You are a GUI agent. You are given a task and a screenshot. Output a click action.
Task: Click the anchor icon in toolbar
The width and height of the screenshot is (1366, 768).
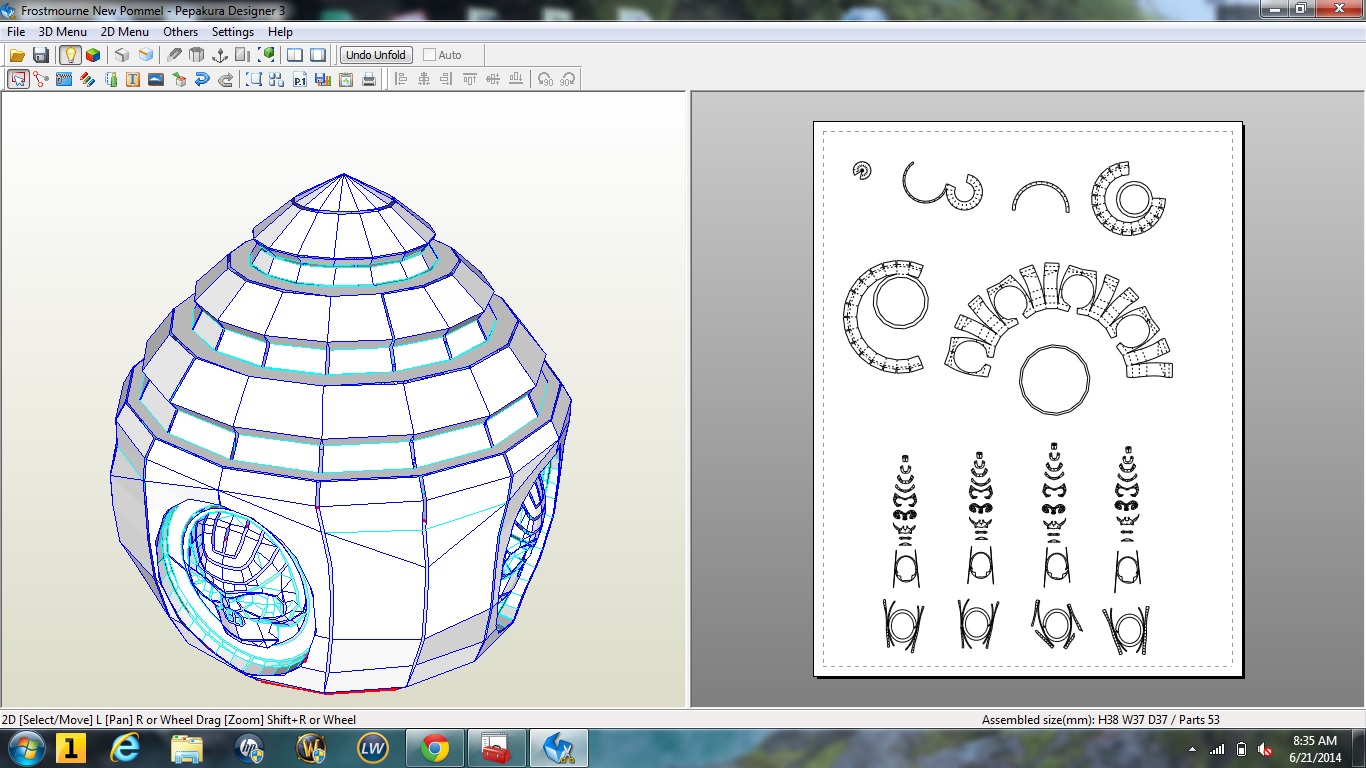coord(220,55)
